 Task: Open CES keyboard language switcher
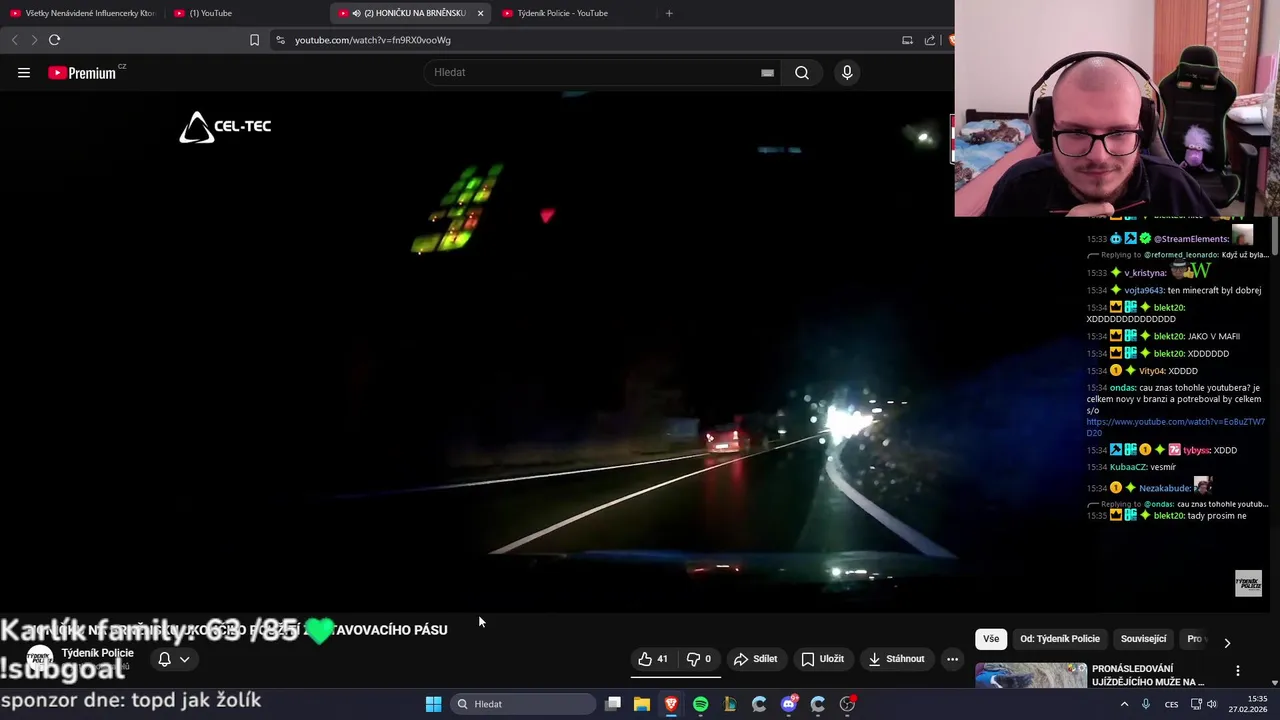[x=1171, y=704]
